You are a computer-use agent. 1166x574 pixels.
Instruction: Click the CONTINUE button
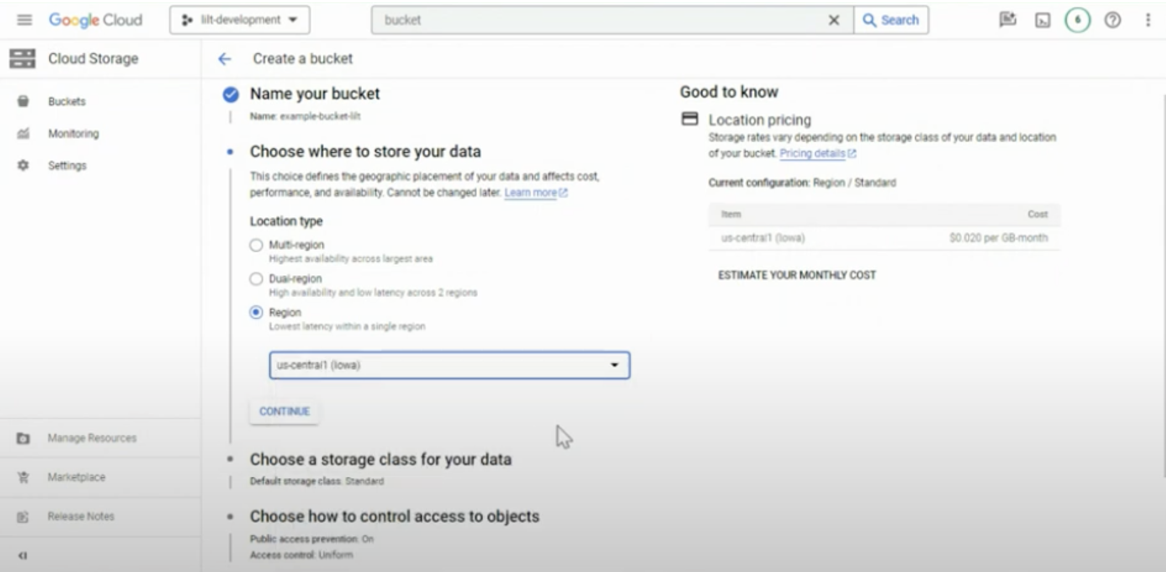tap(285, 411)
